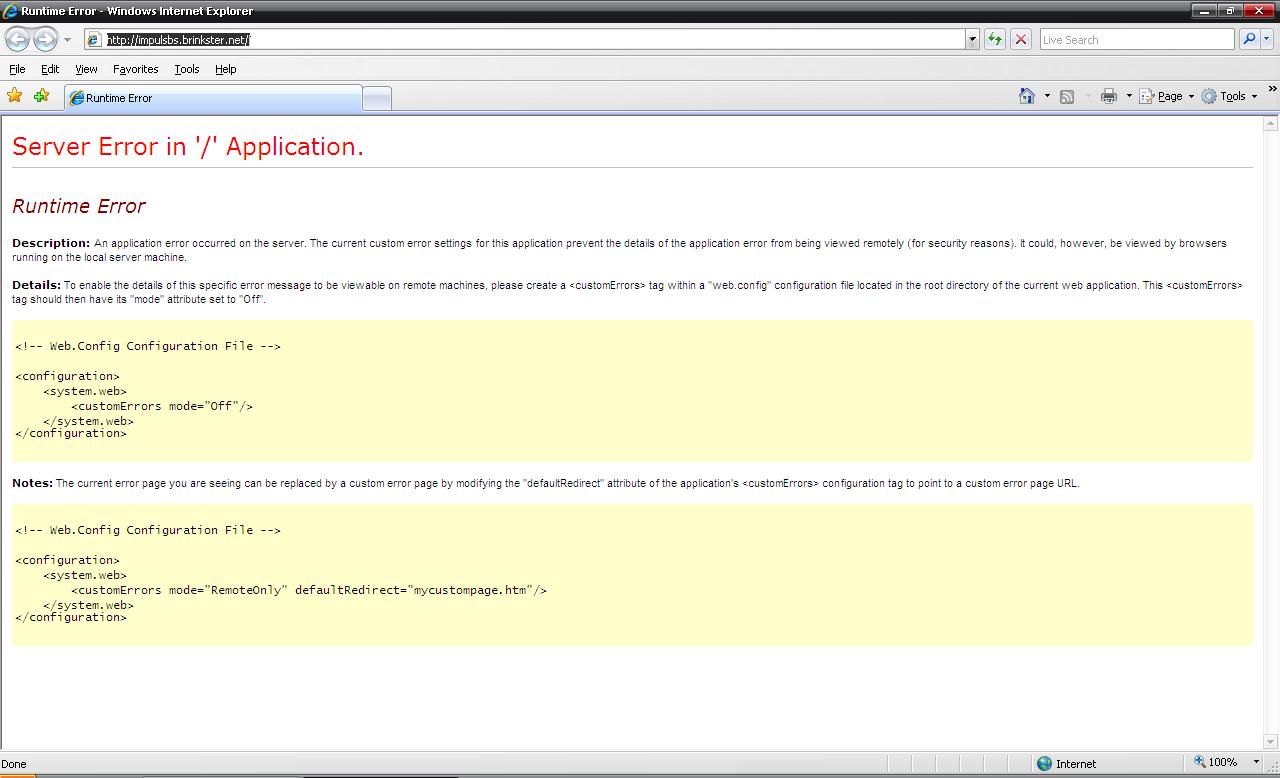
Task: Click the Forward navigation arrow
Action: [45, 39]
